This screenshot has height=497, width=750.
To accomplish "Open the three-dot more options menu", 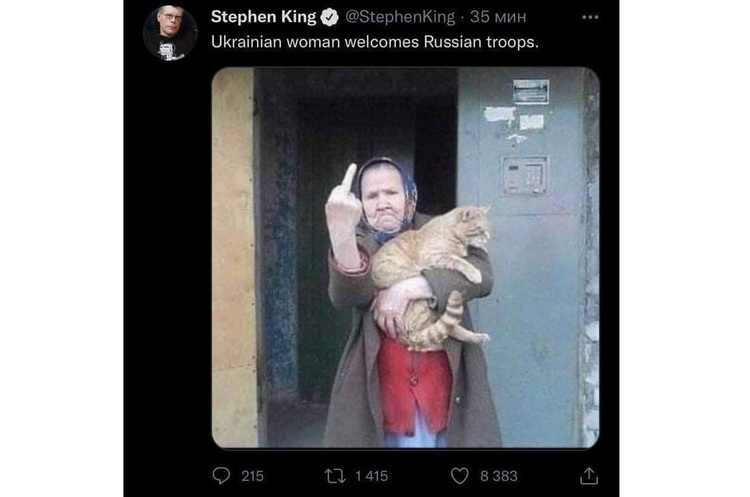I will click(590, 17).
